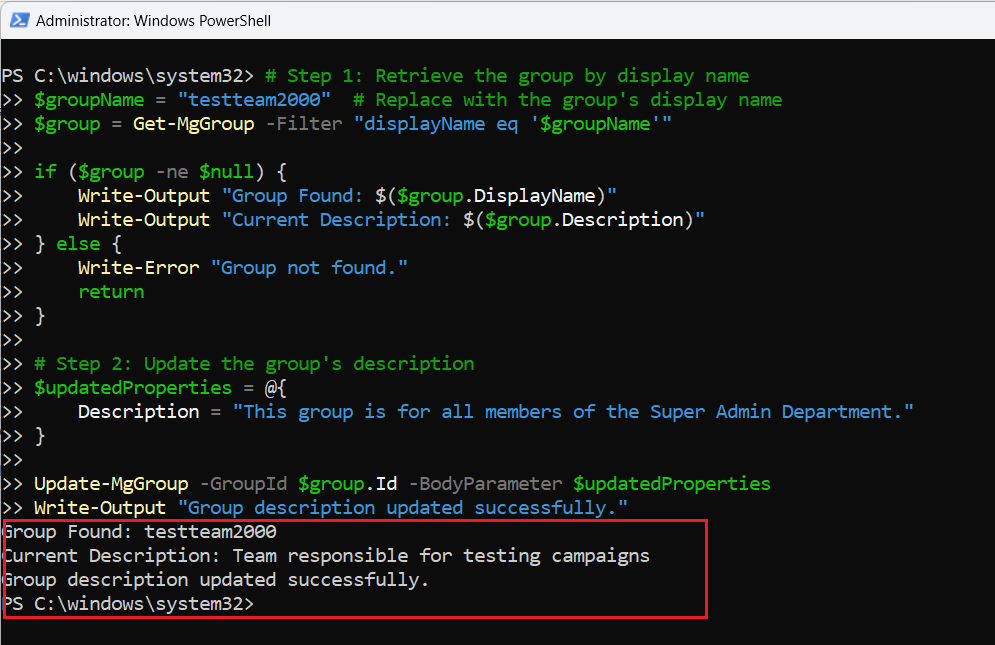Viewport: 995px width, 645px height.
Task: Click the output "Group description updated successfully."
Action: click(x=216, y=580)
